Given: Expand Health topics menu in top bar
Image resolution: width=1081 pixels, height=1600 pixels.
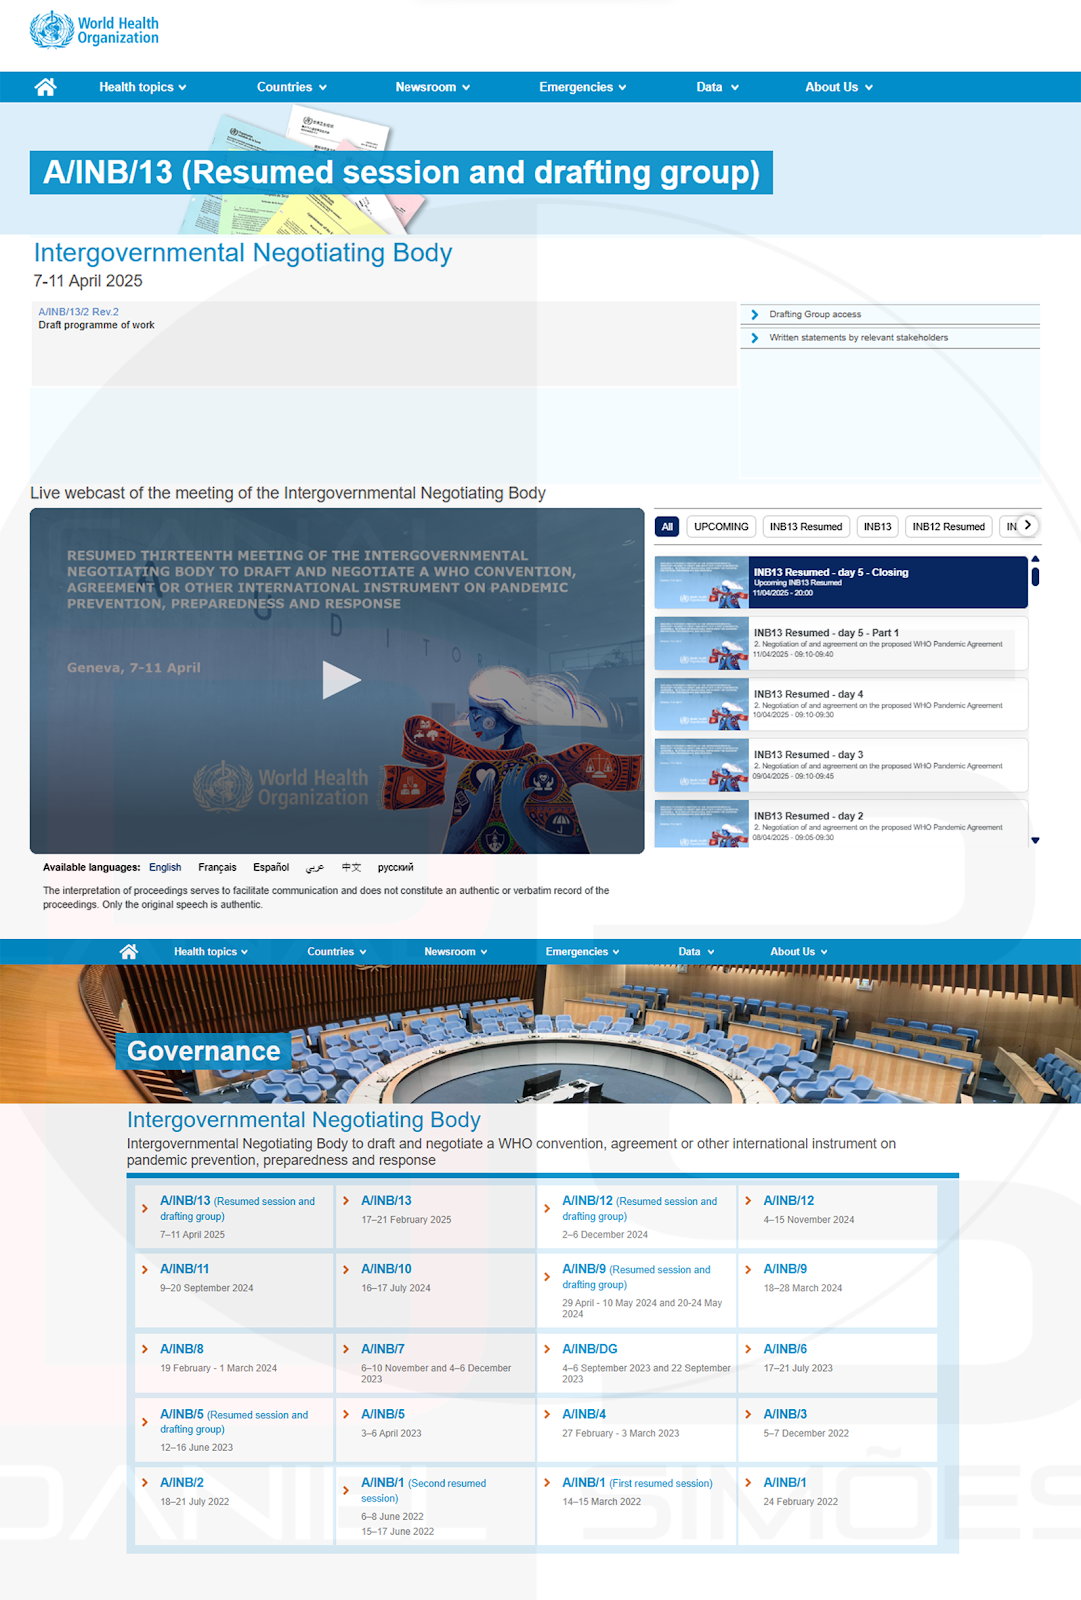Looking at the screenshot, I should pos(143,87).
